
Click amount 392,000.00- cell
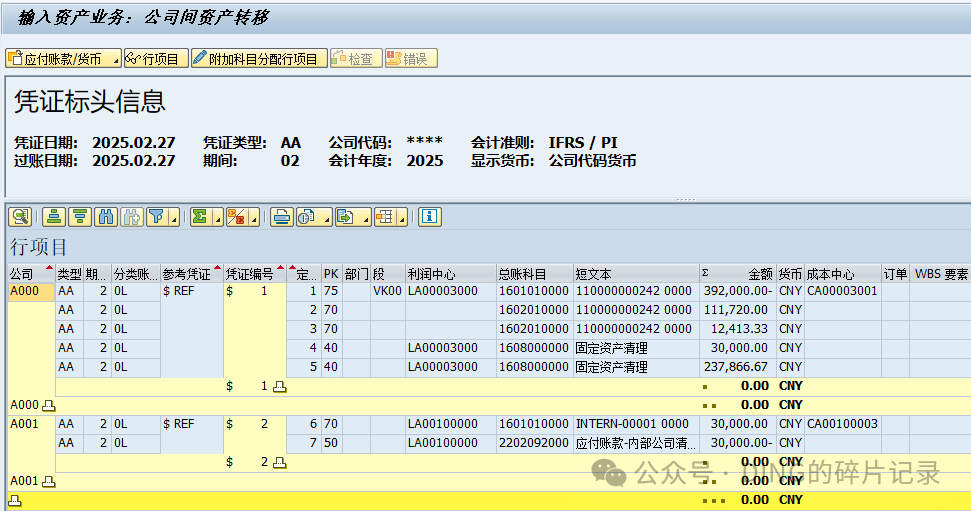[x=738, y=291]
